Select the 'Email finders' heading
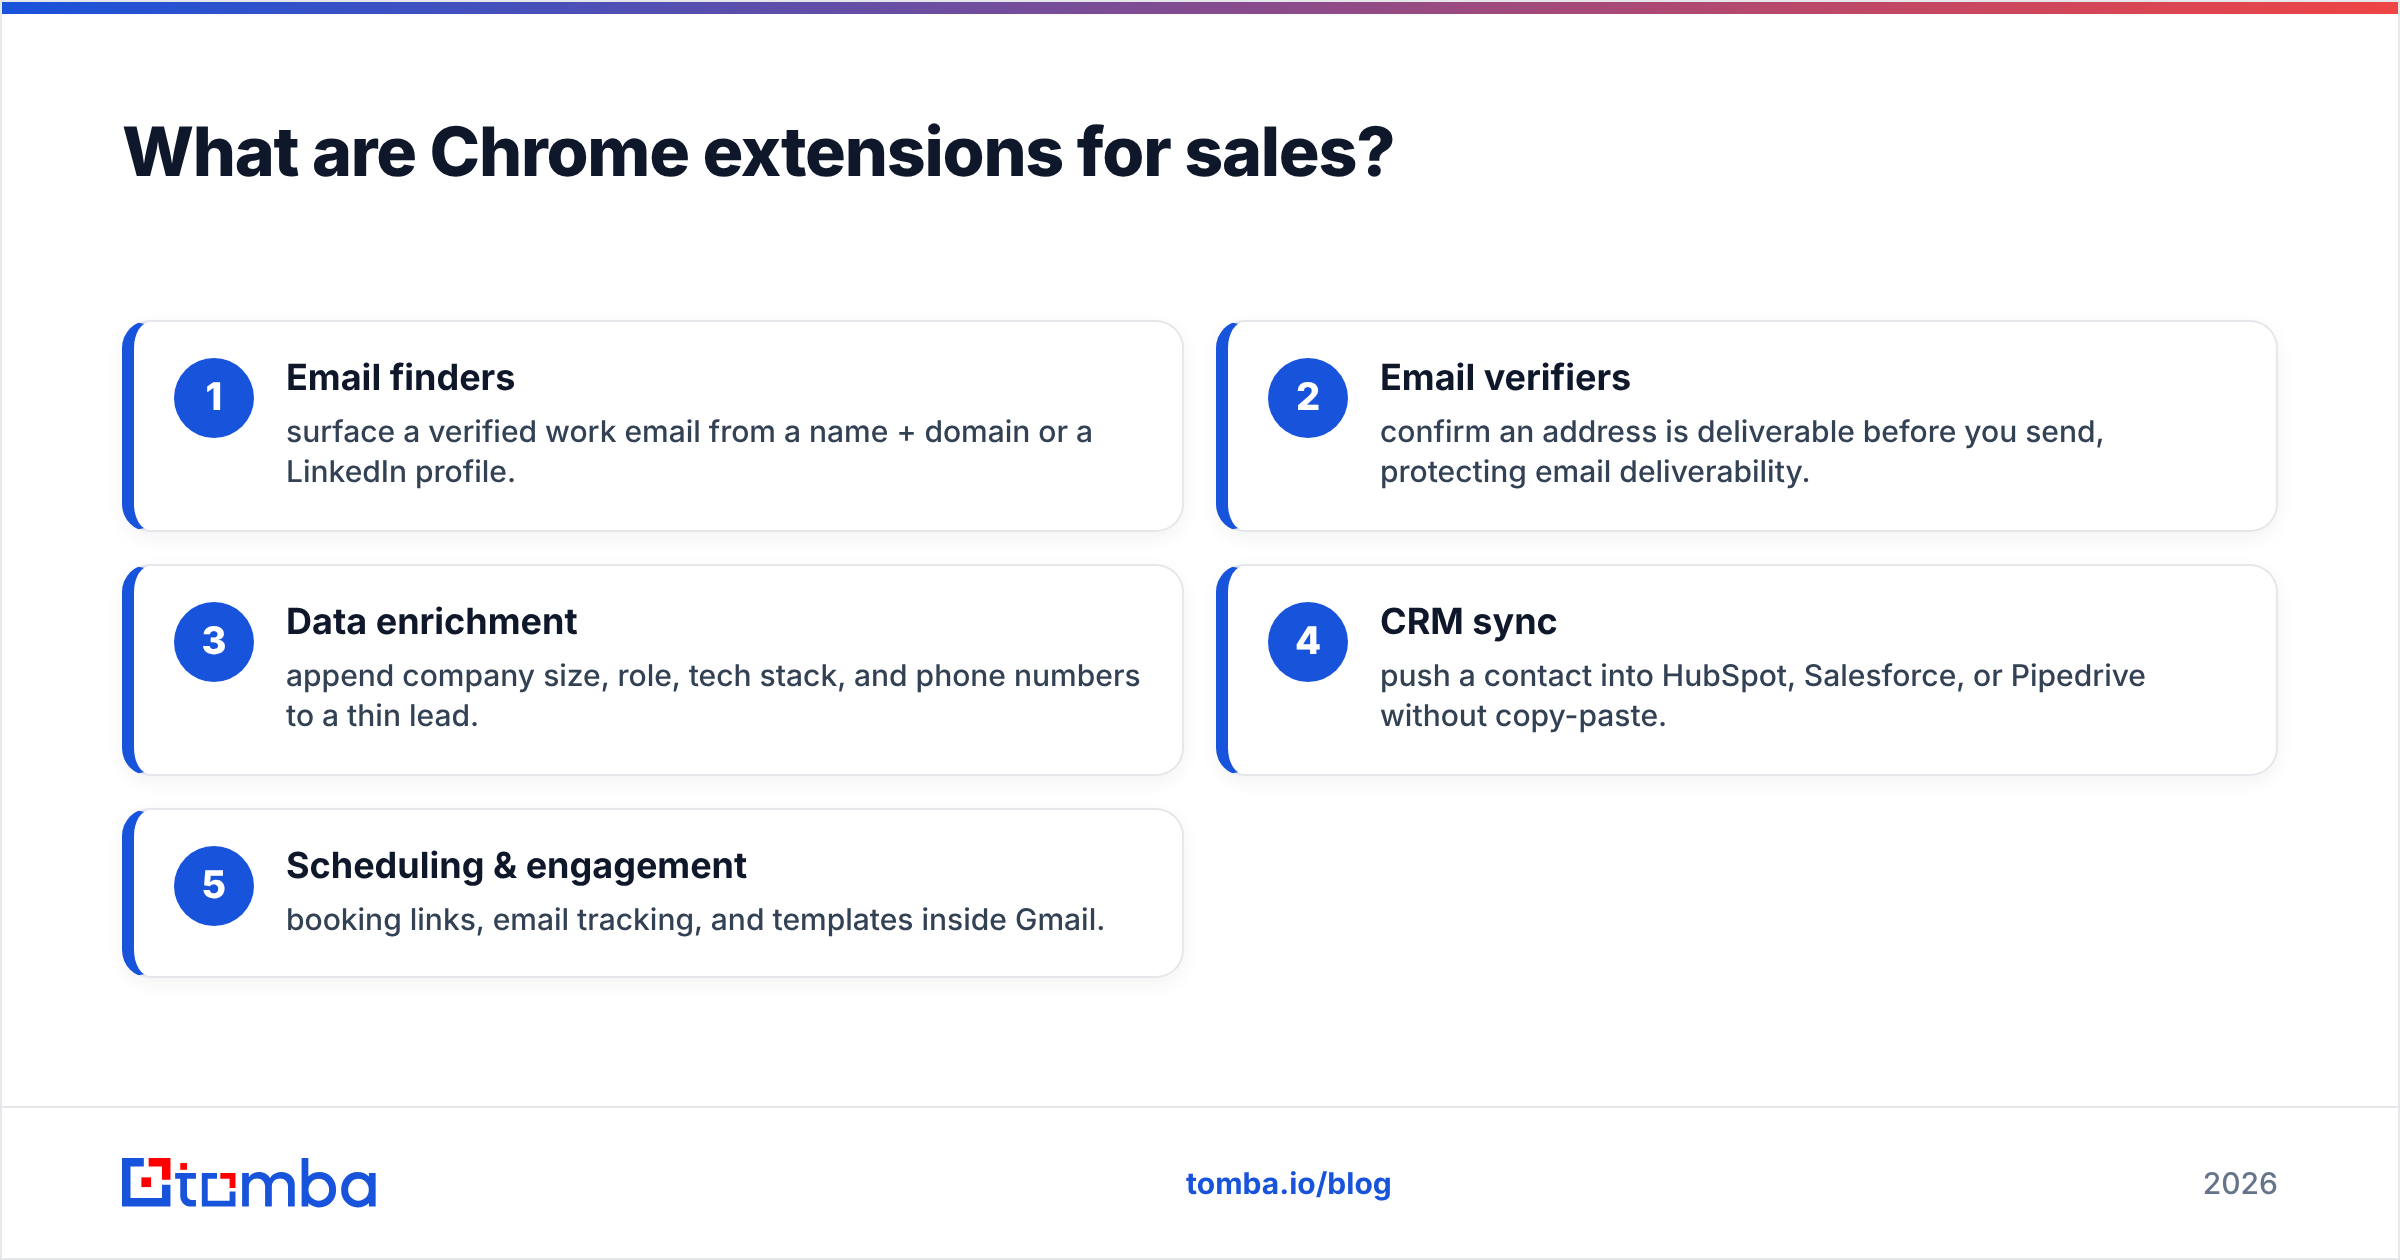The image size is (2400, 1260). [x=400, y=378]
